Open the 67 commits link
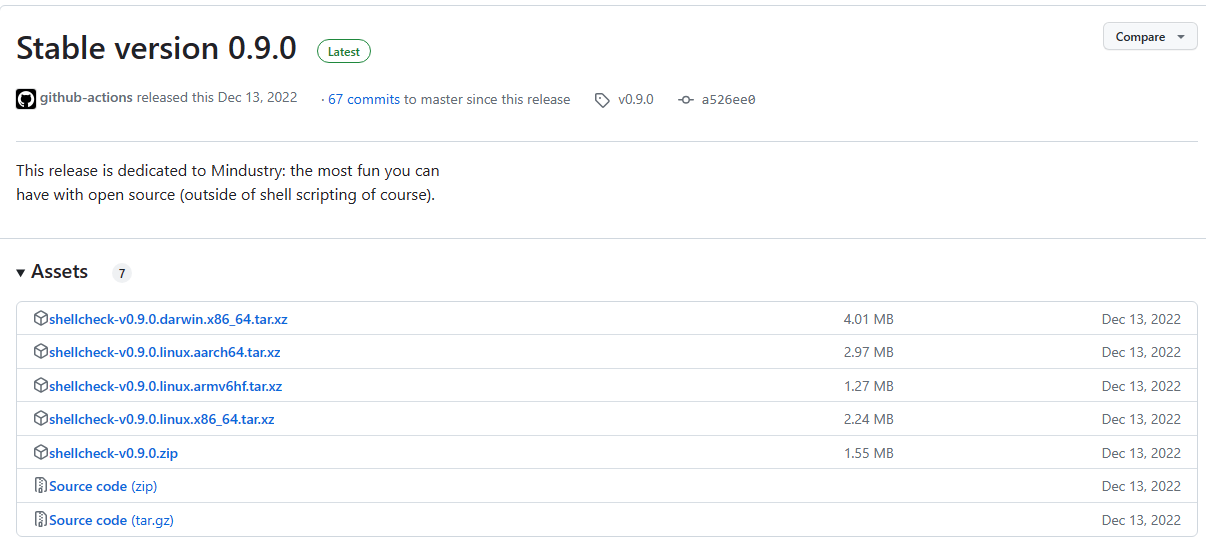The width and height of the screenshot is (1206, 547). 364,100
